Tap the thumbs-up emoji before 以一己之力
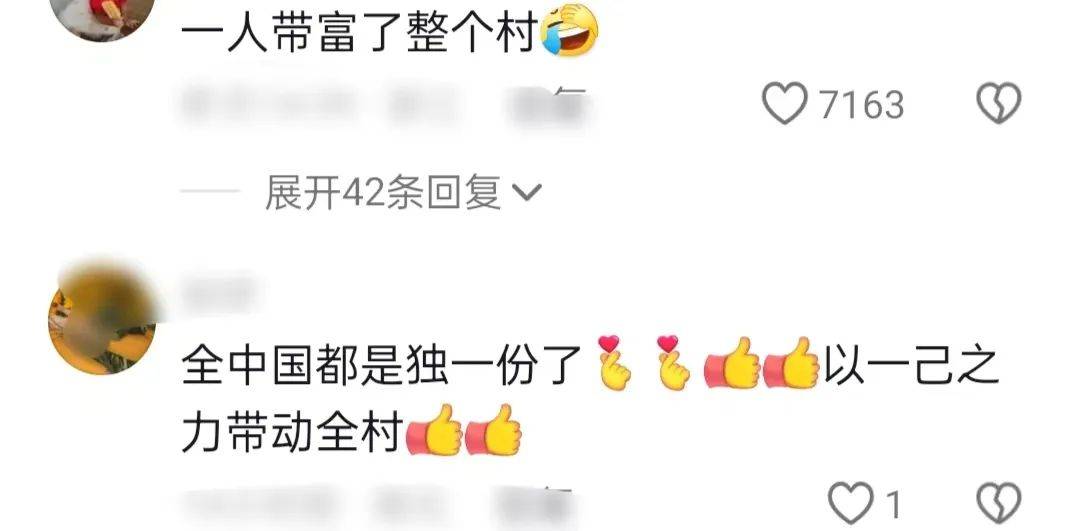 click(x=791, y=363)
